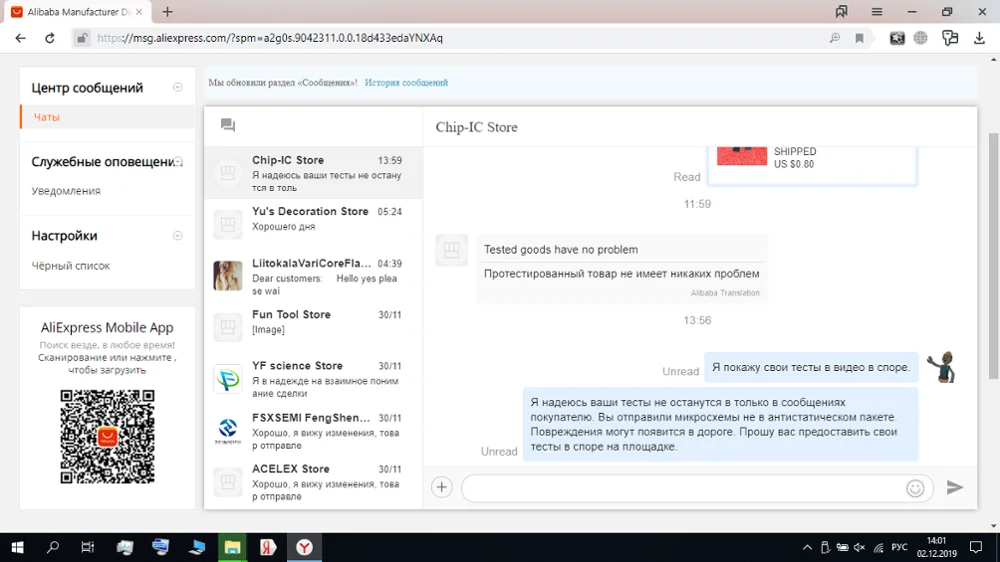Click the globe translation icon
Viewport: 1000px width, 562px height.
tap(920, 38)
